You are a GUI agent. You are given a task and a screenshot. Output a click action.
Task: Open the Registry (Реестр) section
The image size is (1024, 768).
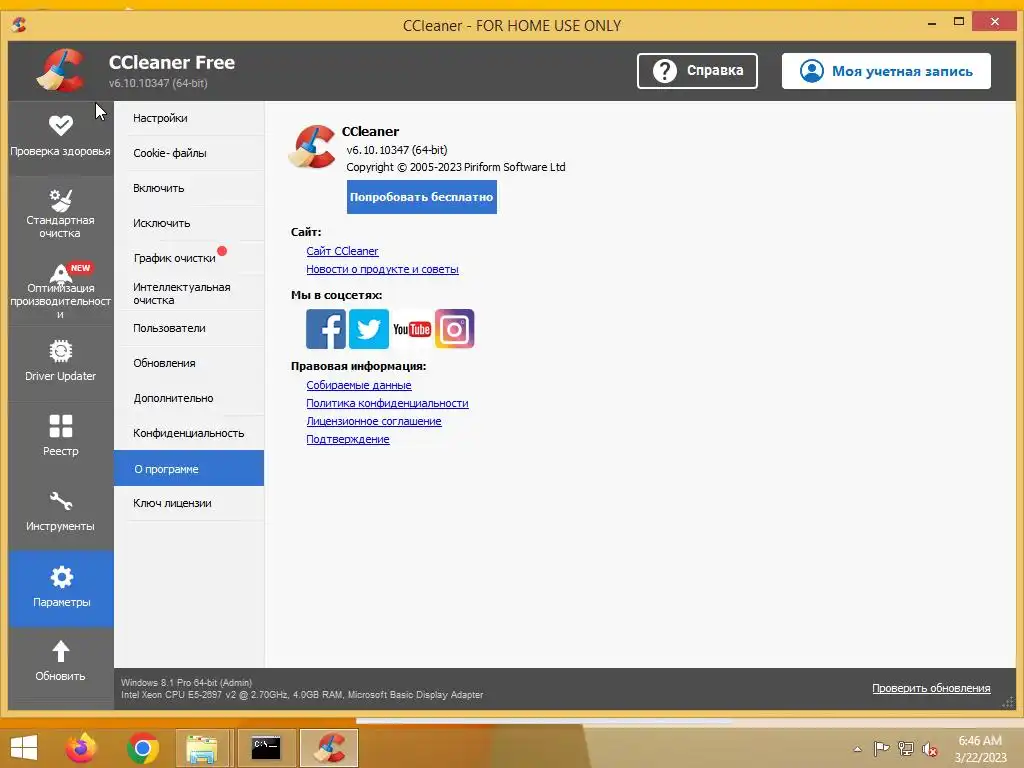pos(61,436)
